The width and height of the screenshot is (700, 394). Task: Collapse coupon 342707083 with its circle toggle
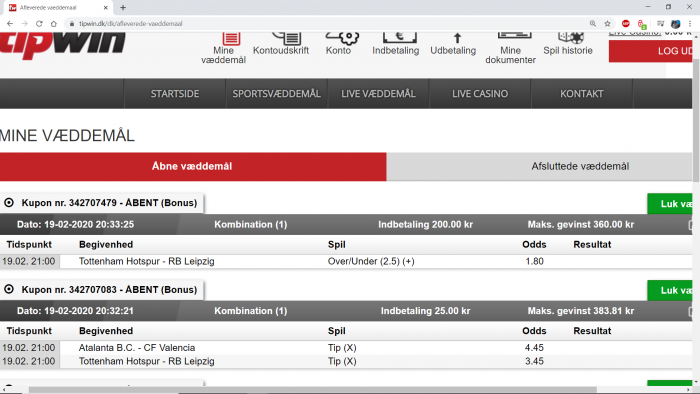tap(9, 290)
